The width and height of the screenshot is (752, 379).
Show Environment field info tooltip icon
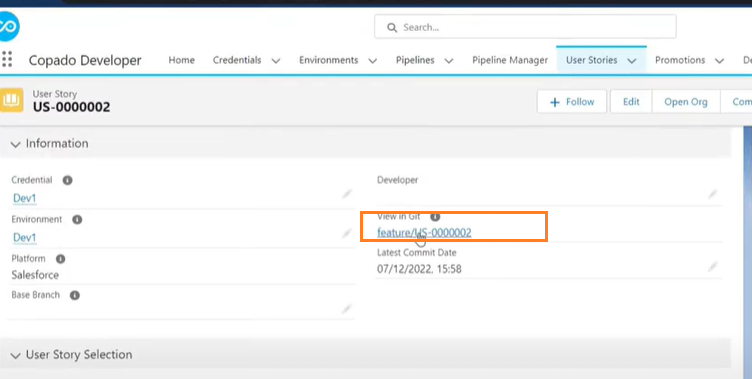(77, 220)
